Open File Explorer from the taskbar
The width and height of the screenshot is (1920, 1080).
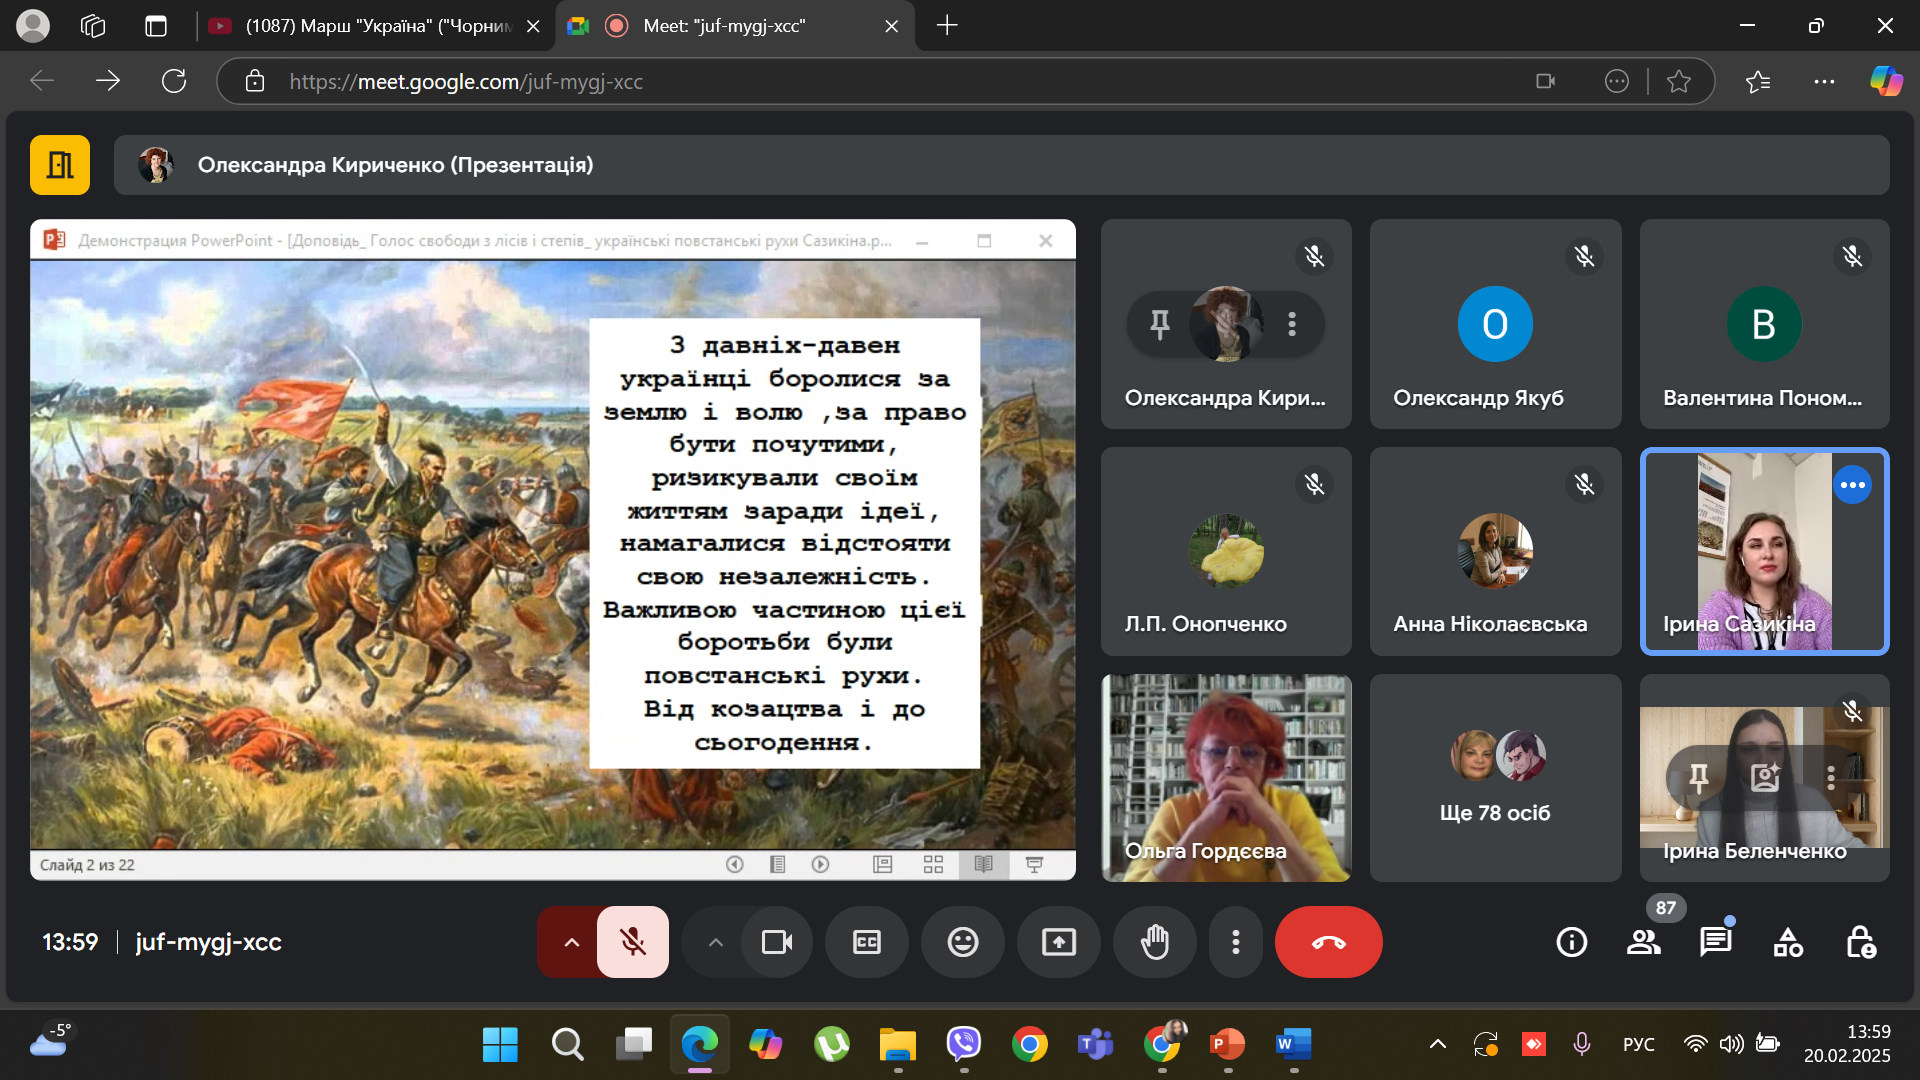pyautogui.click(x=898, y=1045)
